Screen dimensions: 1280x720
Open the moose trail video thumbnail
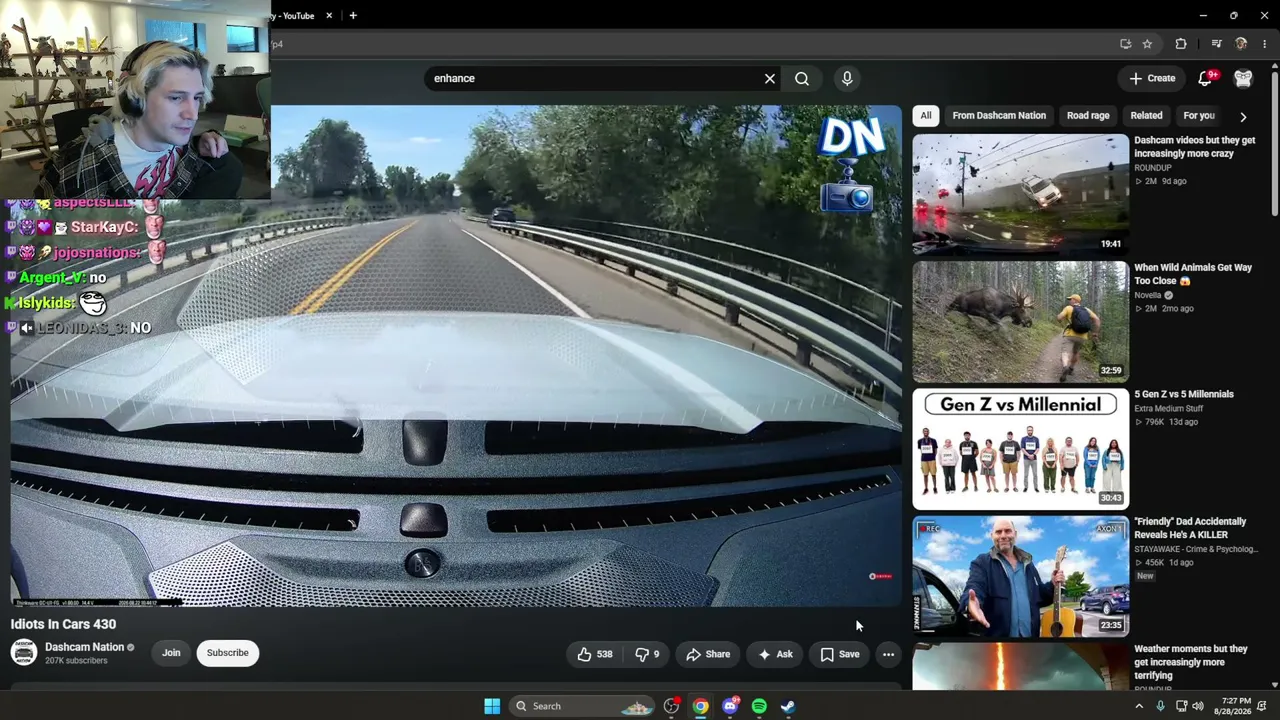[x=1020, y=321]
